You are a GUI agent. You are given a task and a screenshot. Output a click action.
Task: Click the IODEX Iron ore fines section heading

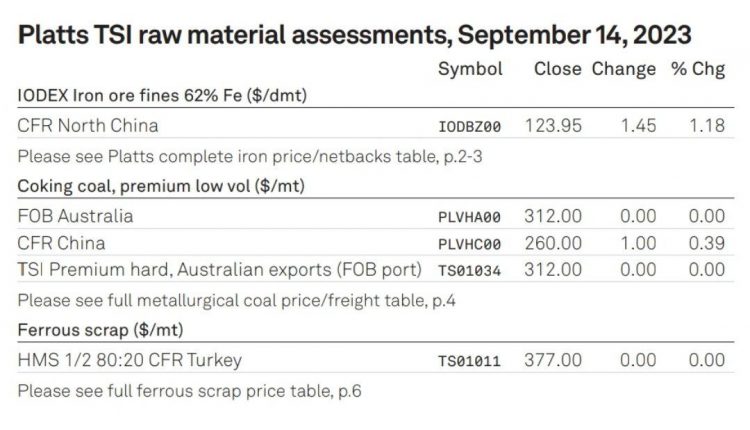pyautogui.click(x=162, y=95)
